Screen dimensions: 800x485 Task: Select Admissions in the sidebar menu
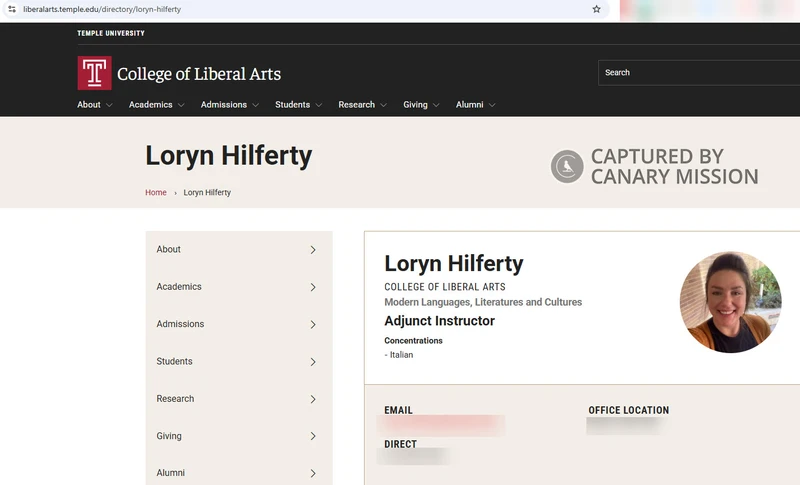[180, 324]
